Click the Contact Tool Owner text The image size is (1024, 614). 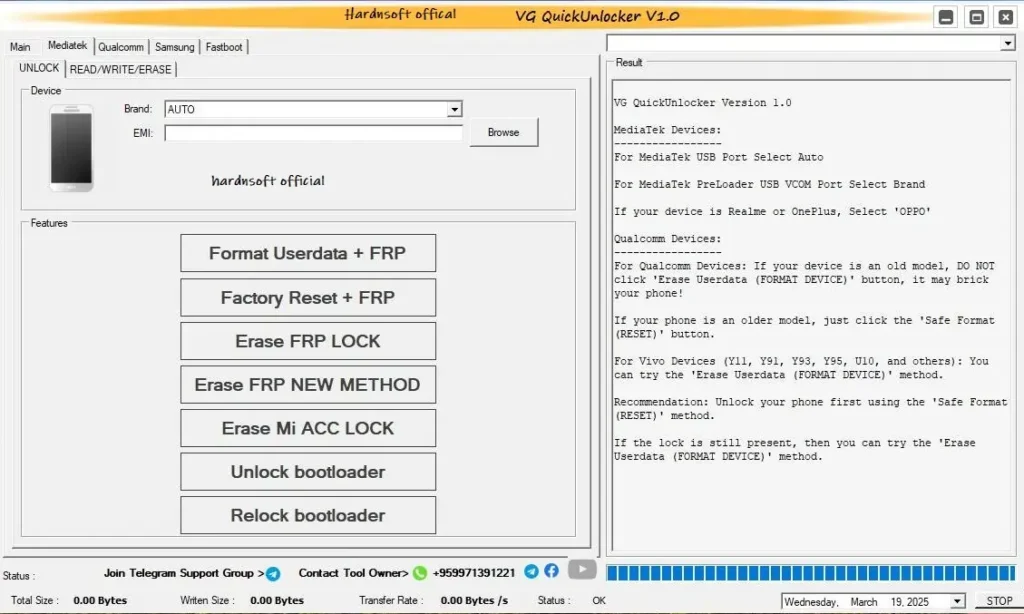pyautogui.click(x=353, y=573)
